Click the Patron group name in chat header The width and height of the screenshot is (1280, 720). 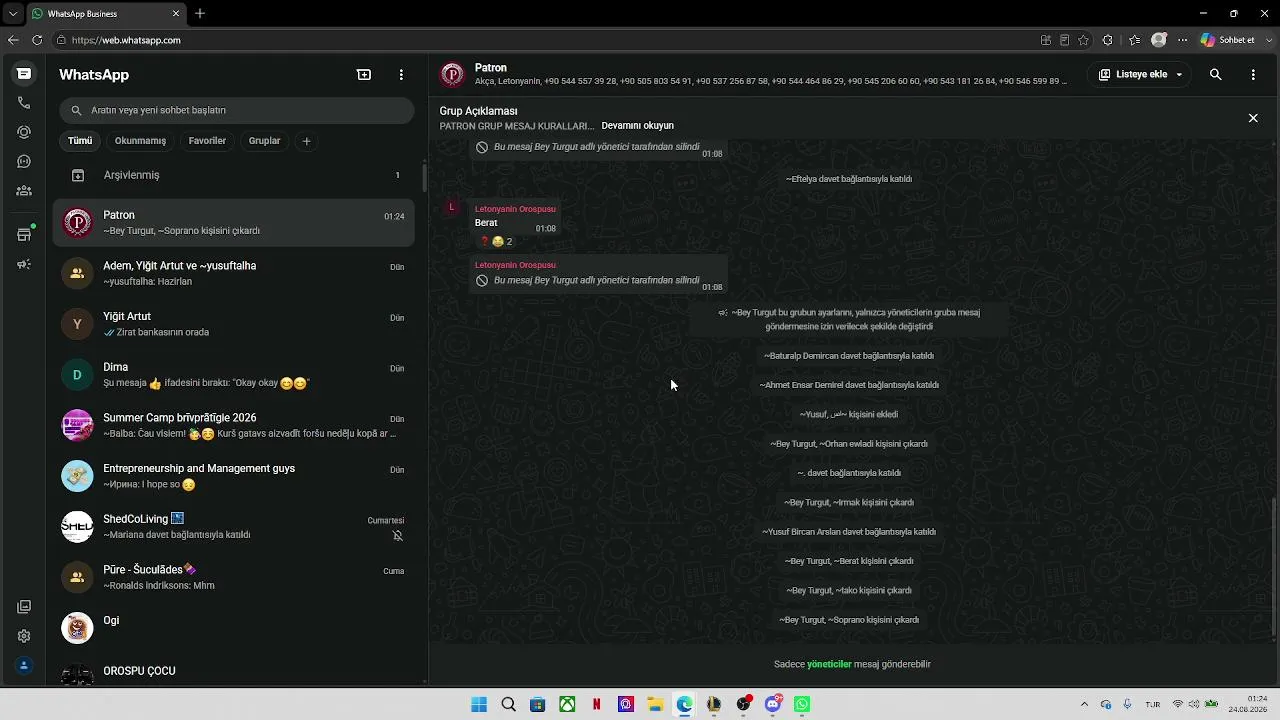(491, 68)
